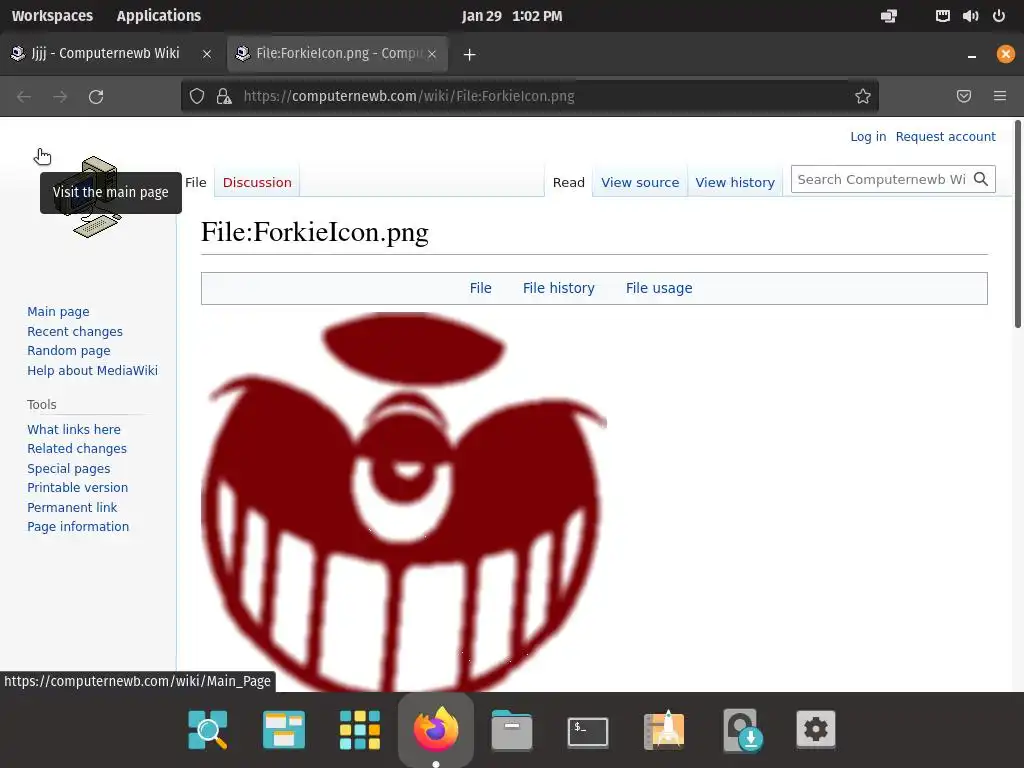Click the Firefox forward arrow button
Screen dimensions: 1024x768
click(60, 97)
